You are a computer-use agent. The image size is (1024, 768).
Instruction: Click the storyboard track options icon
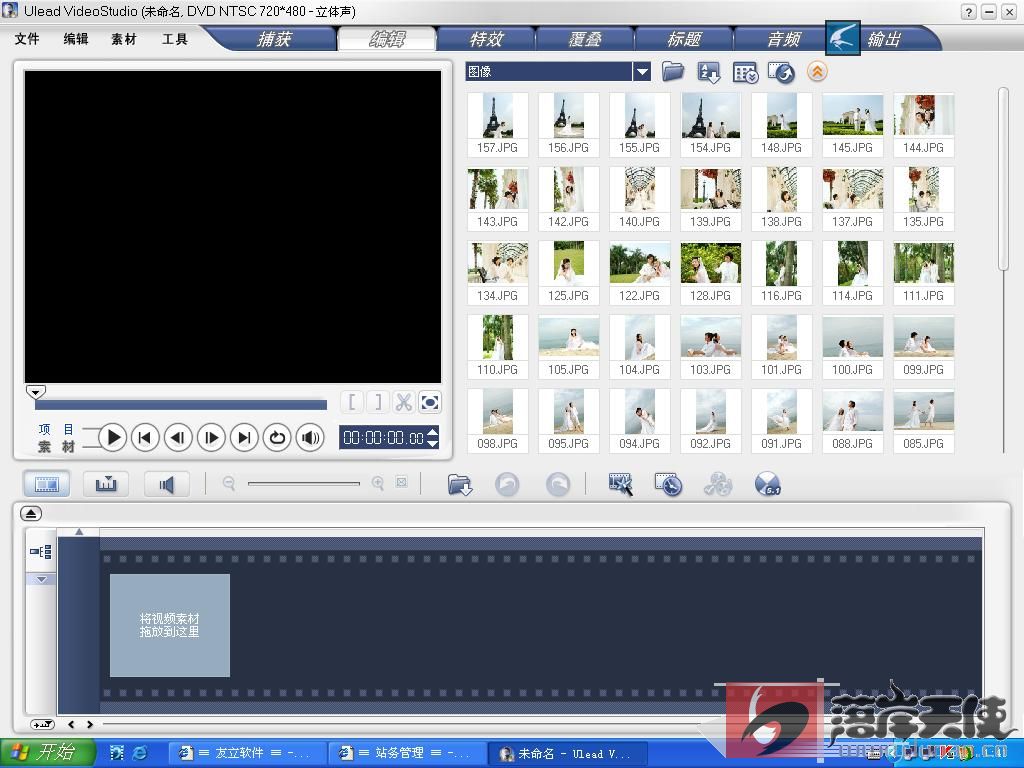(x=40, y=552)
